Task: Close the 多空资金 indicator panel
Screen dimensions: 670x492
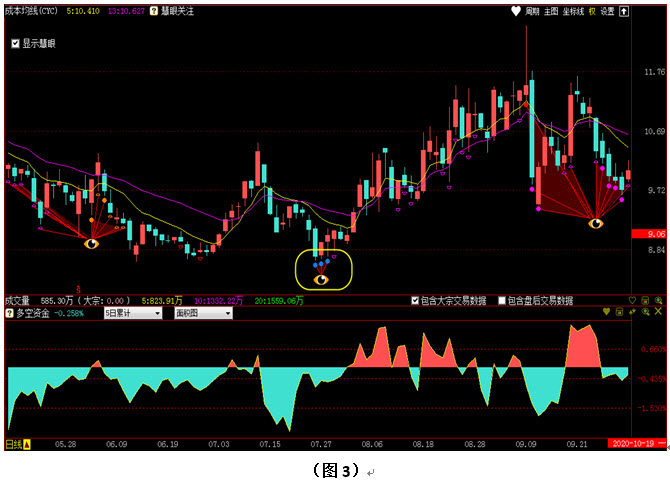Action: coord(657,313)
